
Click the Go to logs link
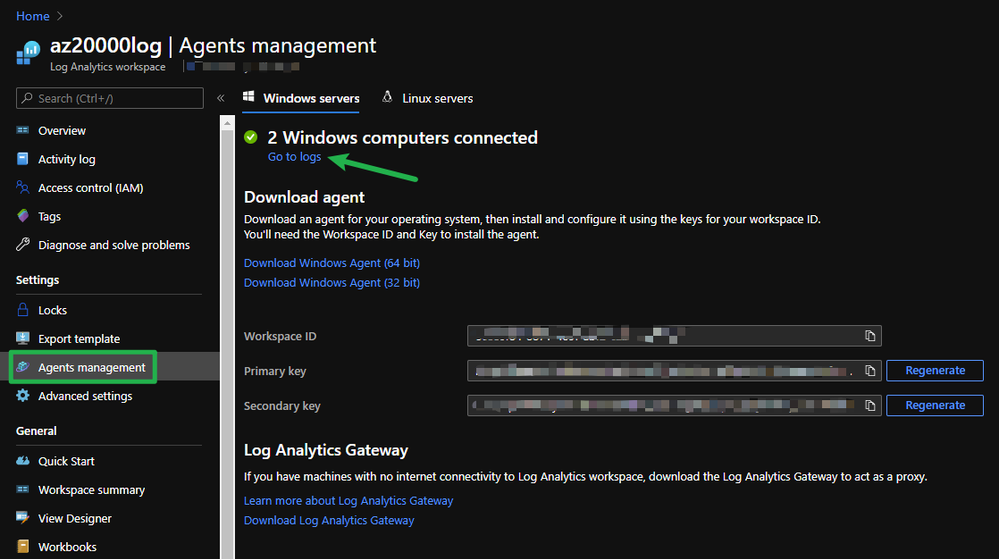(x=294, y=157)
